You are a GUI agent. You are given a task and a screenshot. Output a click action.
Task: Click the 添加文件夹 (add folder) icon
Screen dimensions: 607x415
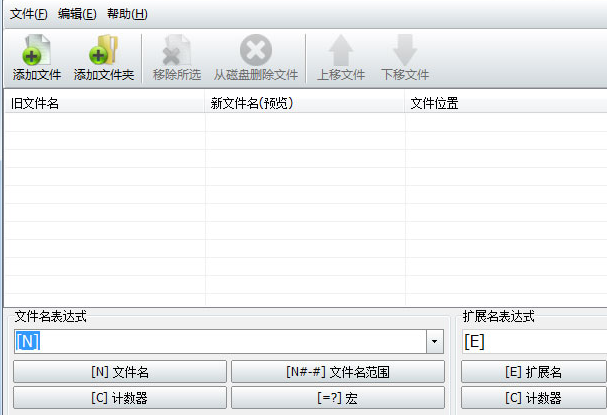pyautogui.click(x=103, y=50)
